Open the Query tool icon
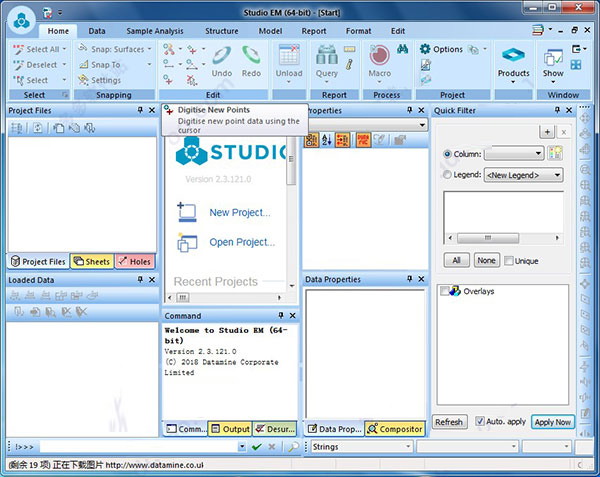The width and height of the screenshot is (600, 477). pos(327,55)
